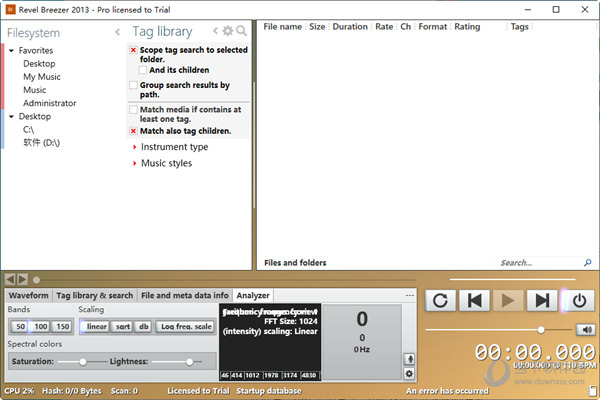Viewport: 600px width, 400px height.
Task: Skip to next track
Action: coord(542,300)
